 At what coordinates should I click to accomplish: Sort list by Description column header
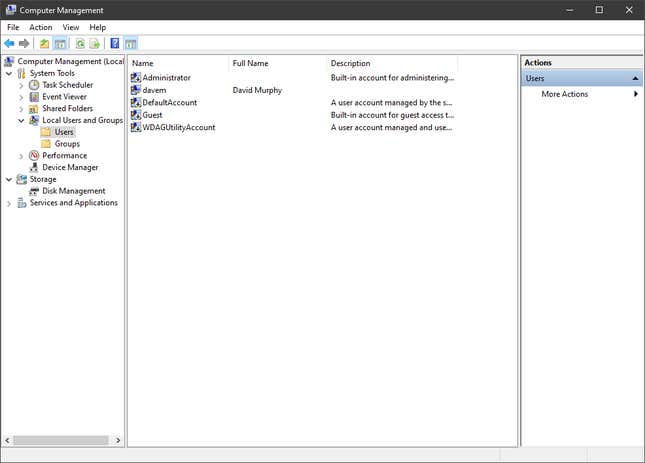pyautogui.click(x=392, y=63)
